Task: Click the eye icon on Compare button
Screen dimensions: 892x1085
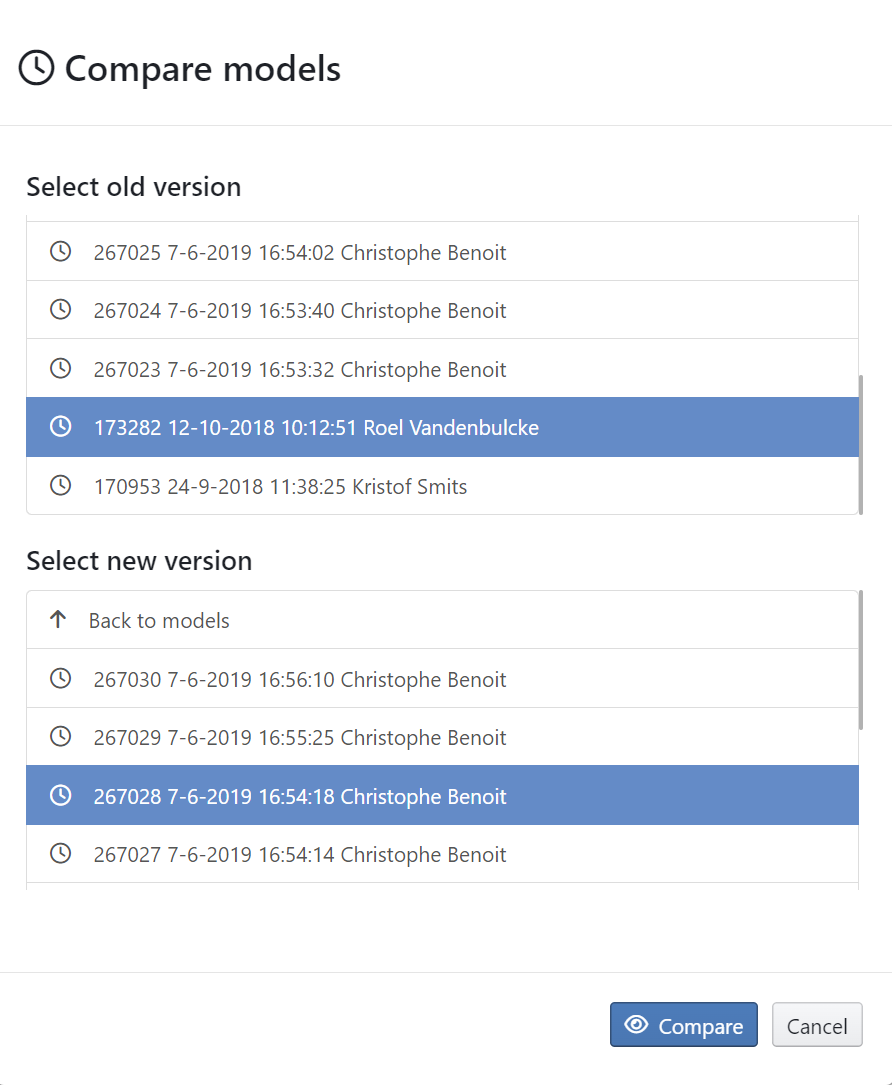Action: tap(636, 1025)
